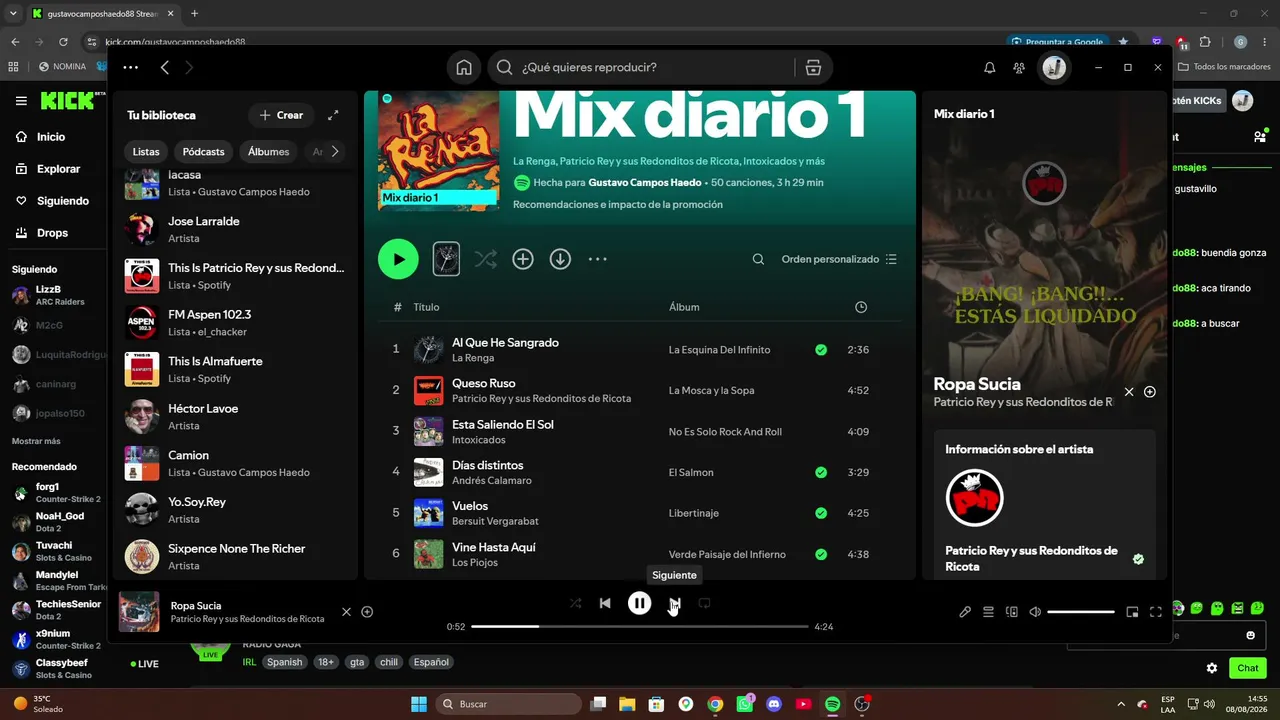This screenshot has width=1280, height=720.
Task: Click X next to Ropa Sucia title in panel
Action: 1129,392
